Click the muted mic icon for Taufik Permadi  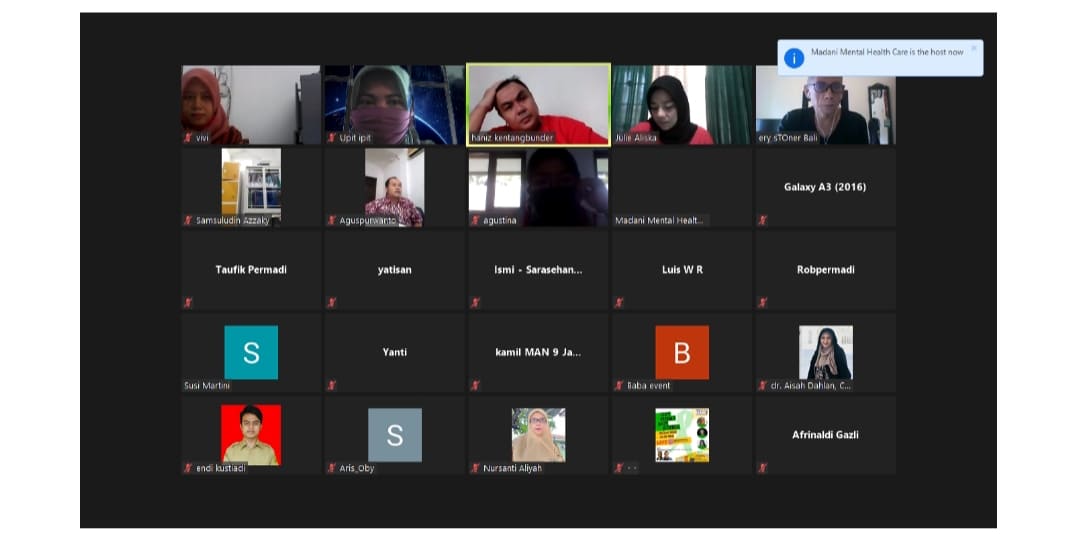(188, 302)
